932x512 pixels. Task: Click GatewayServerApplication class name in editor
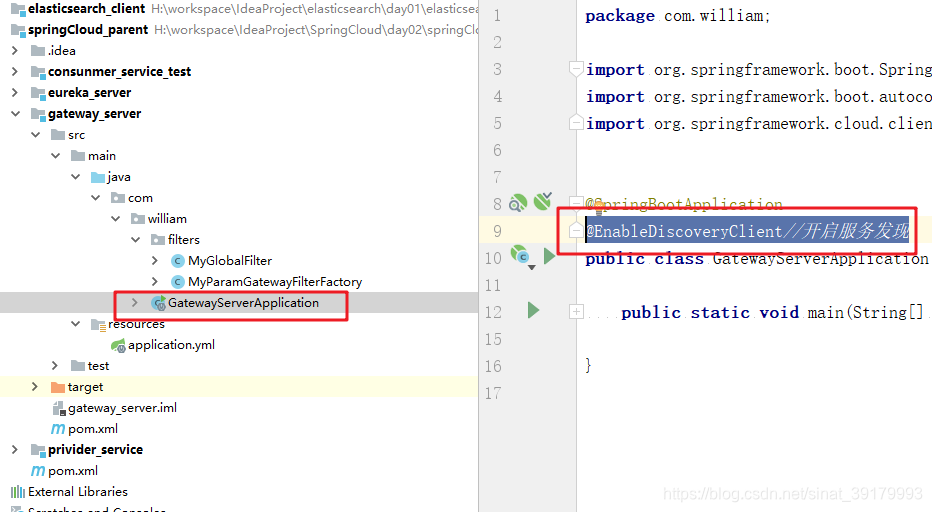tap(820, 259)
